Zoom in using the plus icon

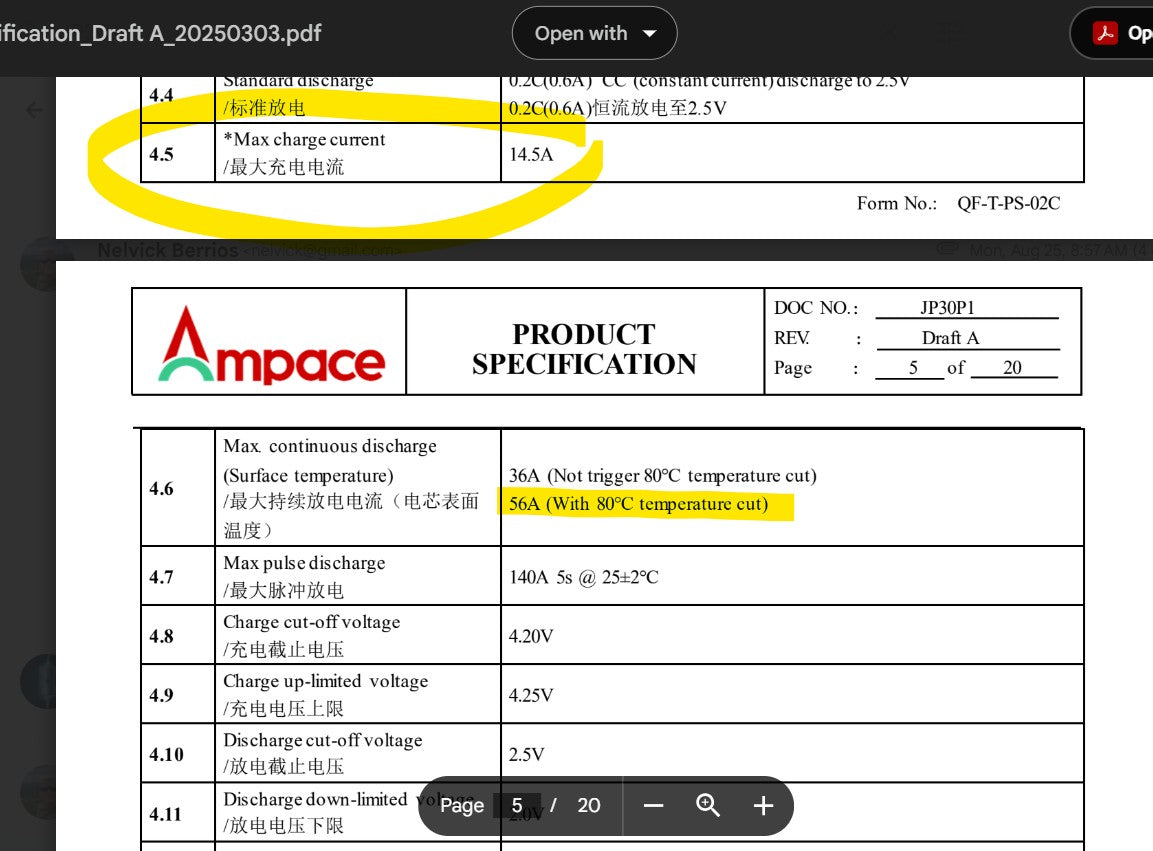(x=762, y=806)
